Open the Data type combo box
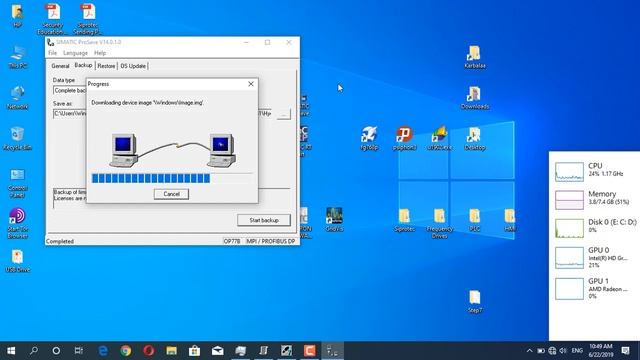Image resolution: width=640 pixels, height=360 pixels. point(70,90)
